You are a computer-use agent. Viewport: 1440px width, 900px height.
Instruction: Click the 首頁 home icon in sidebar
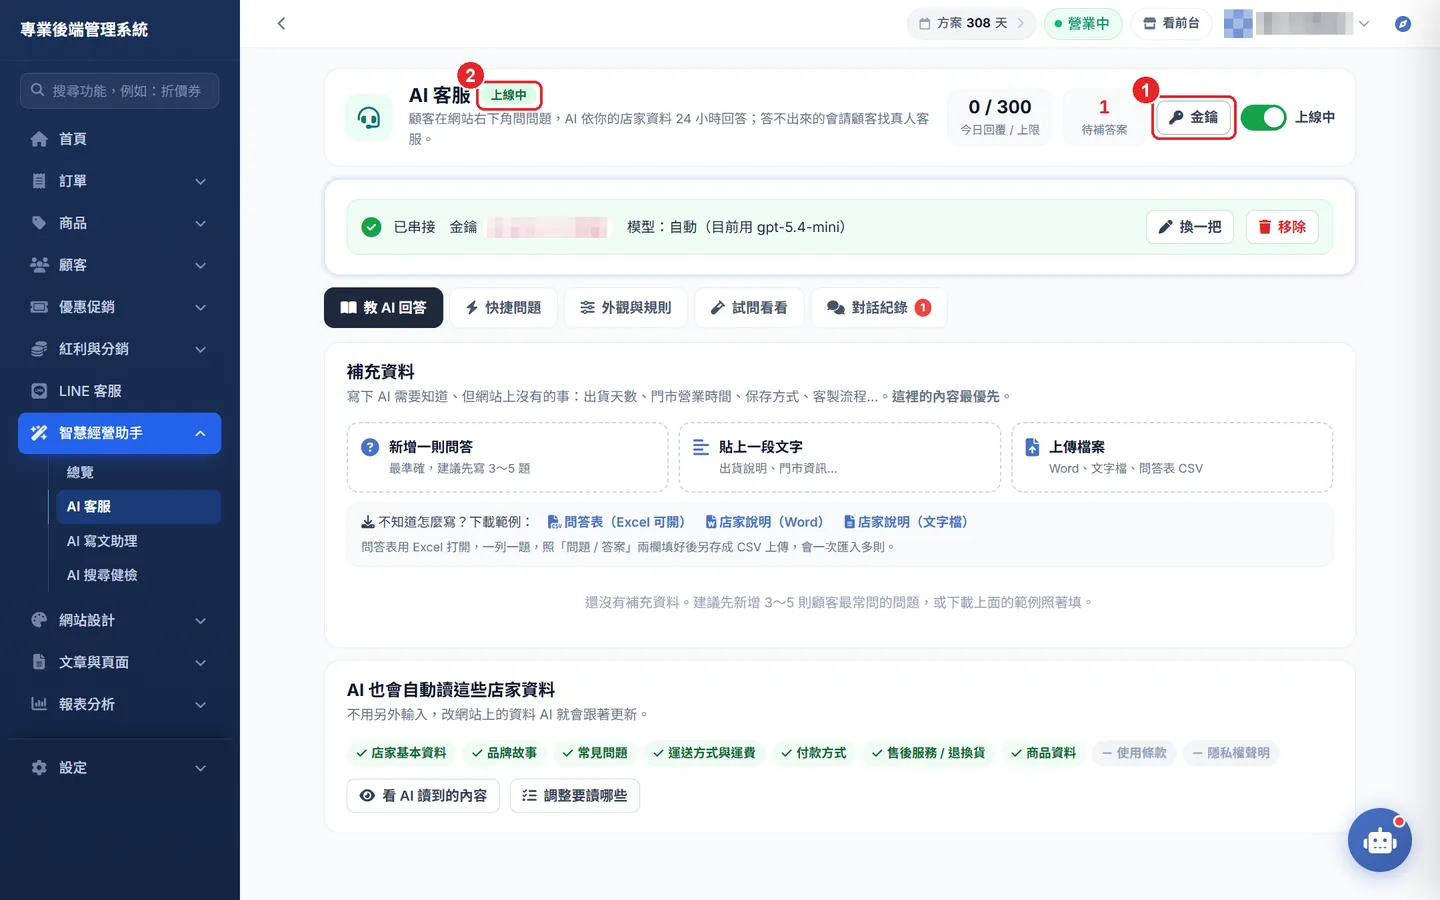39,139
